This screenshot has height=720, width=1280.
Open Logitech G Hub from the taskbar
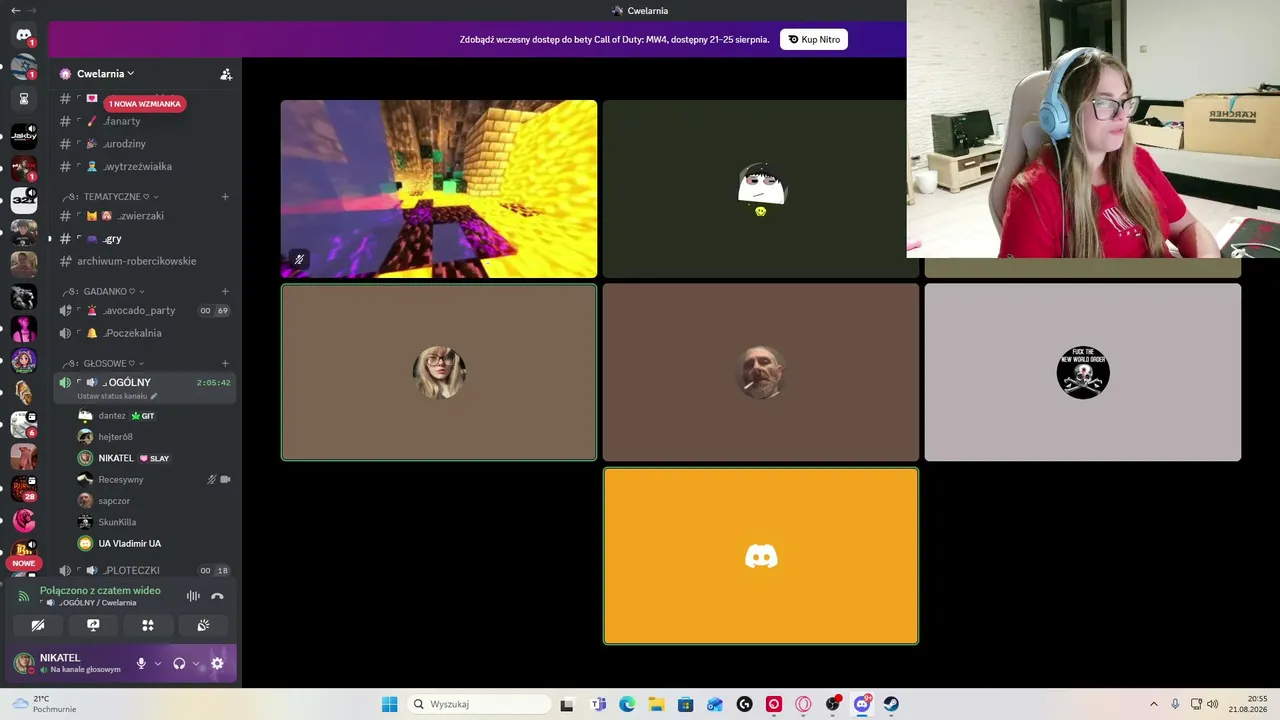744,704
